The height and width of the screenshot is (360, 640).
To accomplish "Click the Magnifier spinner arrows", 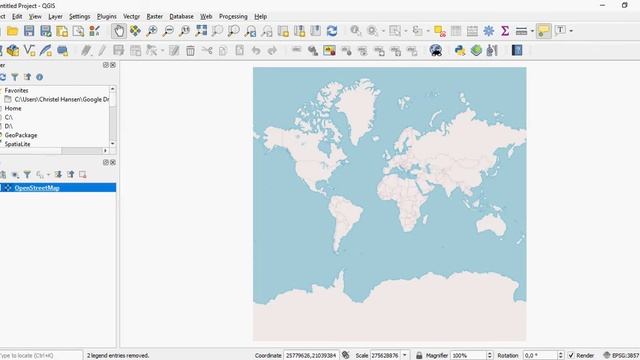I will point(490,356).
